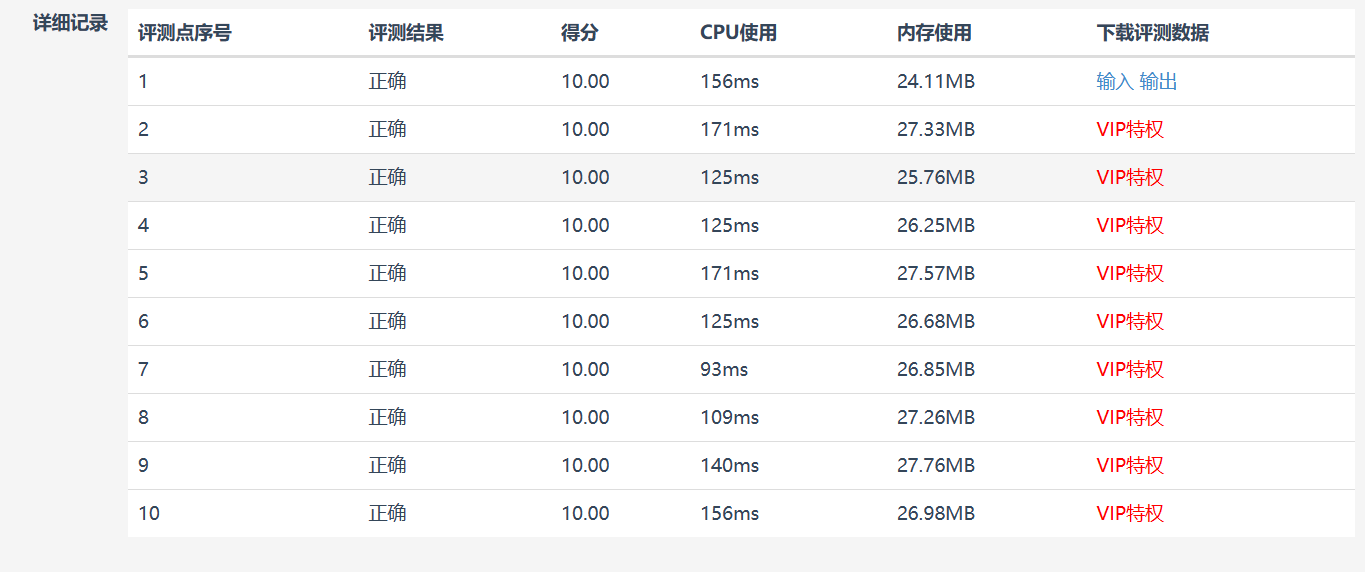Image resolution: width=1368 pixels, height=586 pixels.
Task: Select the 26.85MB memory value
Action: [x=936, y=370]
